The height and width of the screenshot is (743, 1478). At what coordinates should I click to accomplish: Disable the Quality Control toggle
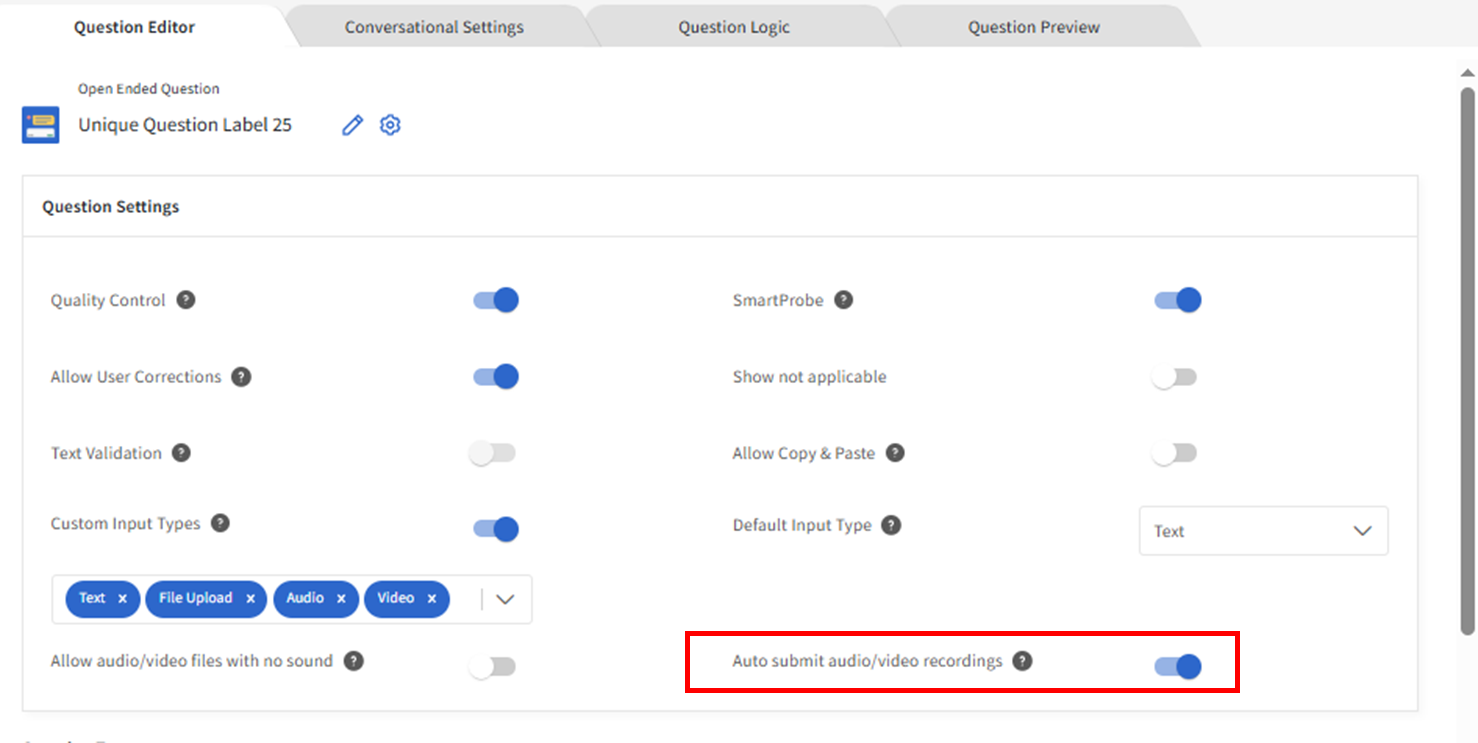point(496,300)
